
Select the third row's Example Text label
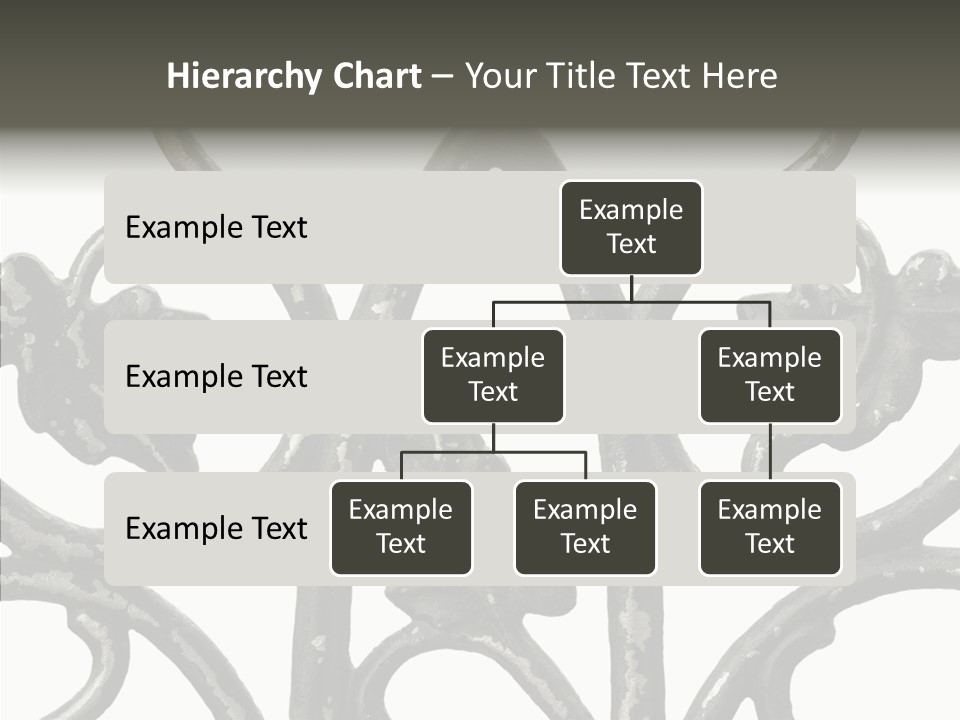pos(216,528)
